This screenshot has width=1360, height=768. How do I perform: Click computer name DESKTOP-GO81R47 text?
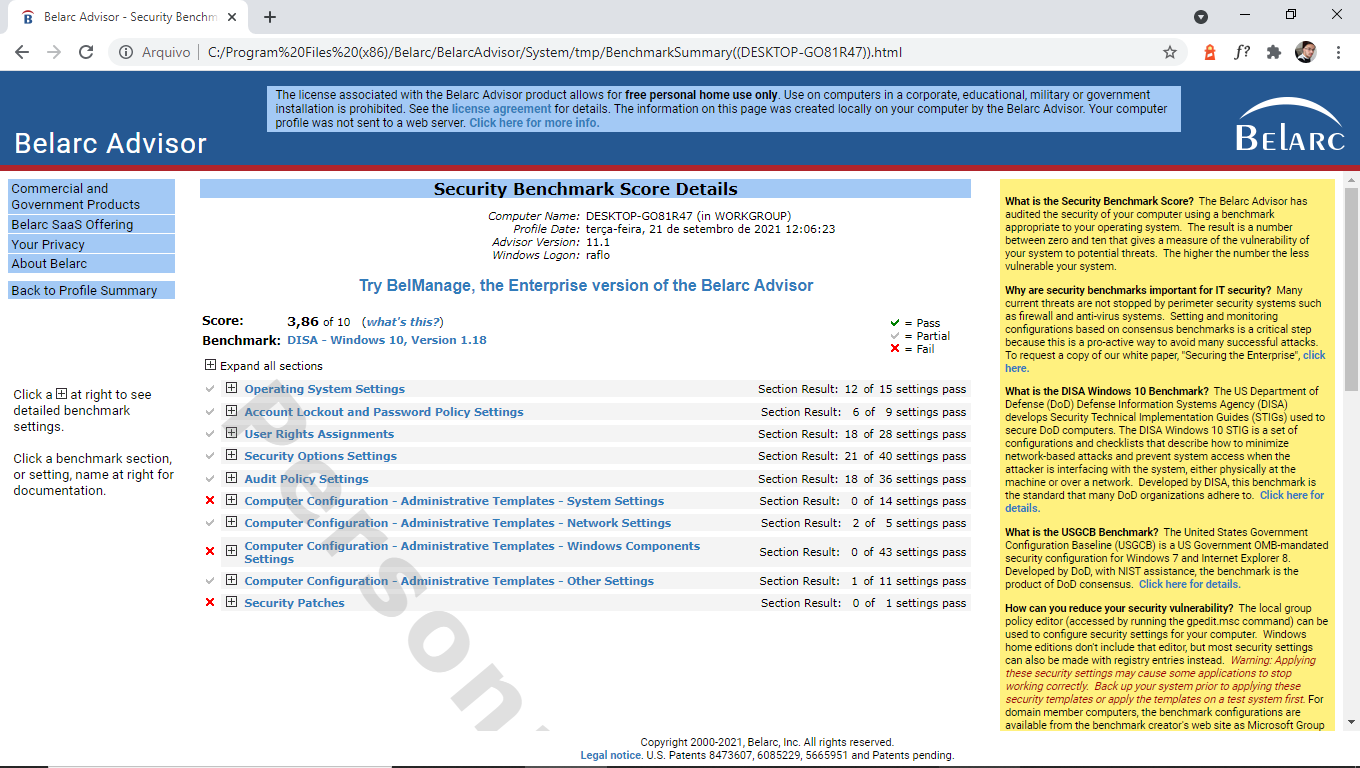[640, 216]
